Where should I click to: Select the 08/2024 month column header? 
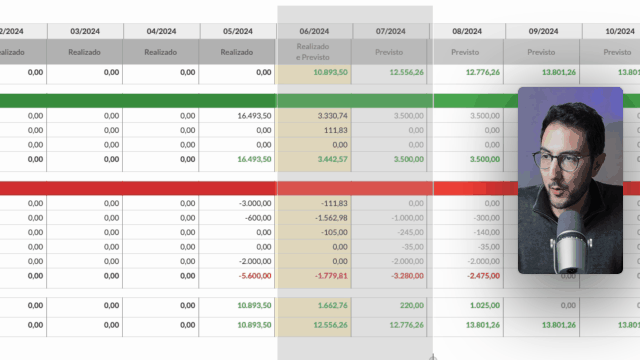pyautogui.click(x=467, y=31)
